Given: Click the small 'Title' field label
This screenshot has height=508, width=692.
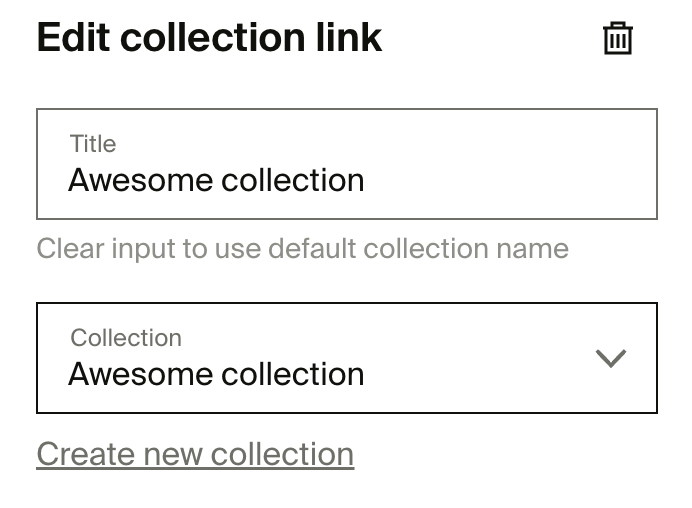Looking at the screenshot, I should pyautogui.click(x=93, y=144).
